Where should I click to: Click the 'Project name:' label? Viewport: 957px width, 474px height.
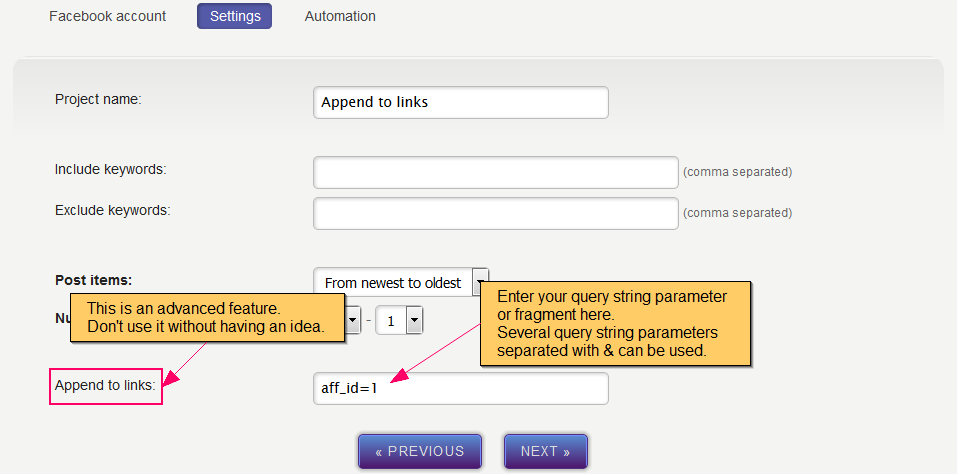point(98,99)
